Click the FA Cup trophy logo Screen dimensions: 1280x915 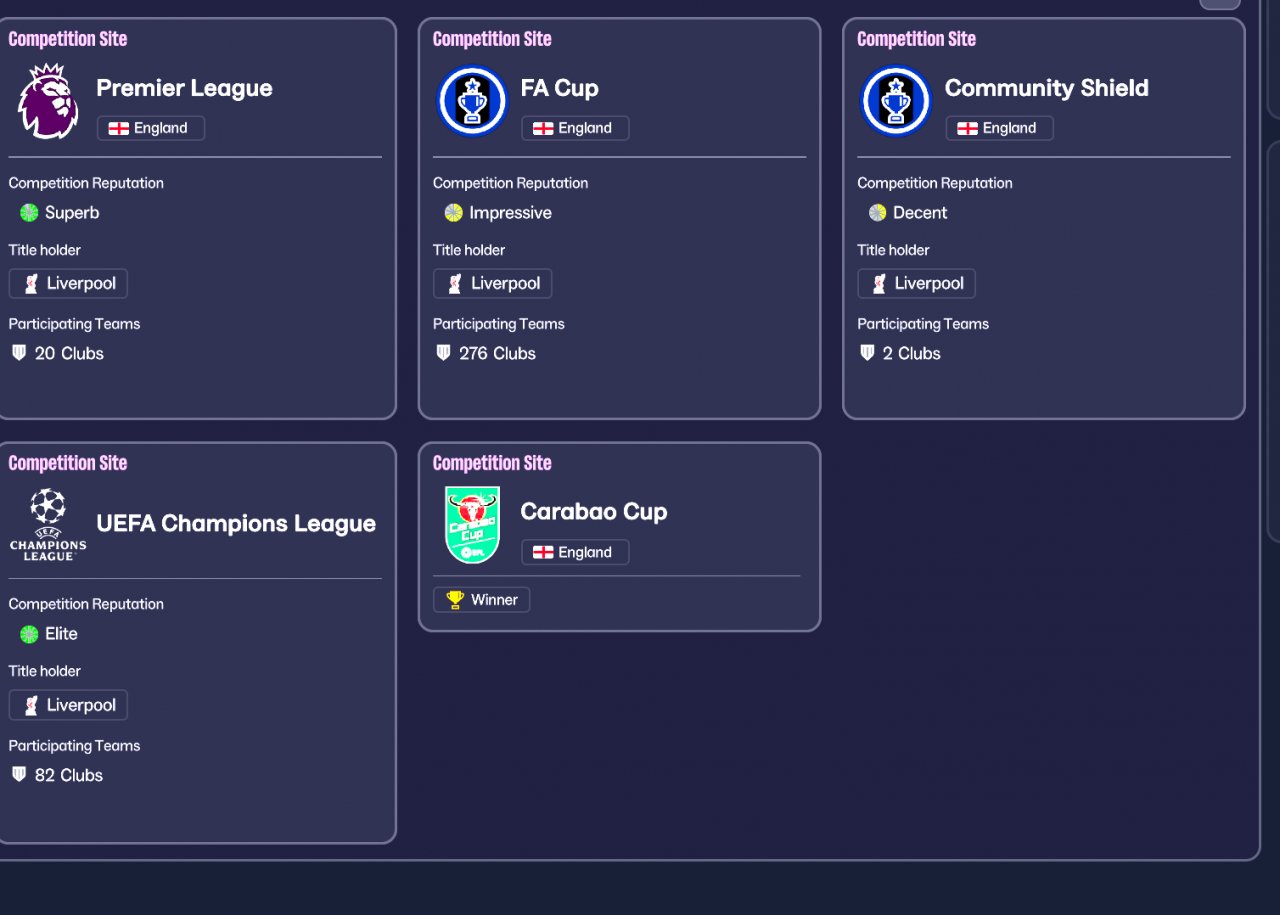pyautogui.click(x=472, y=101)
